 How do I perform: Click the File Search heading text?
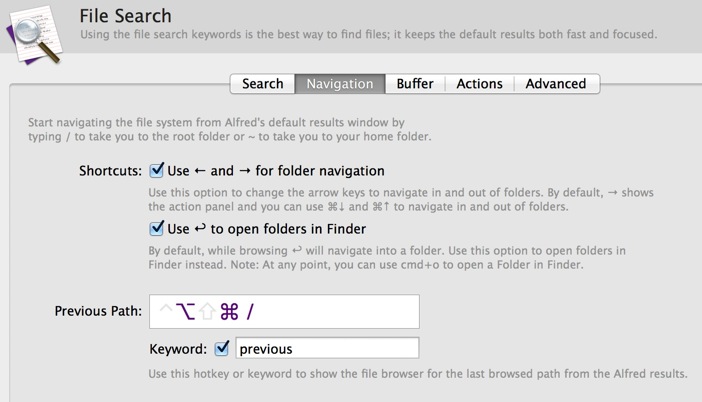pos(125,16)
